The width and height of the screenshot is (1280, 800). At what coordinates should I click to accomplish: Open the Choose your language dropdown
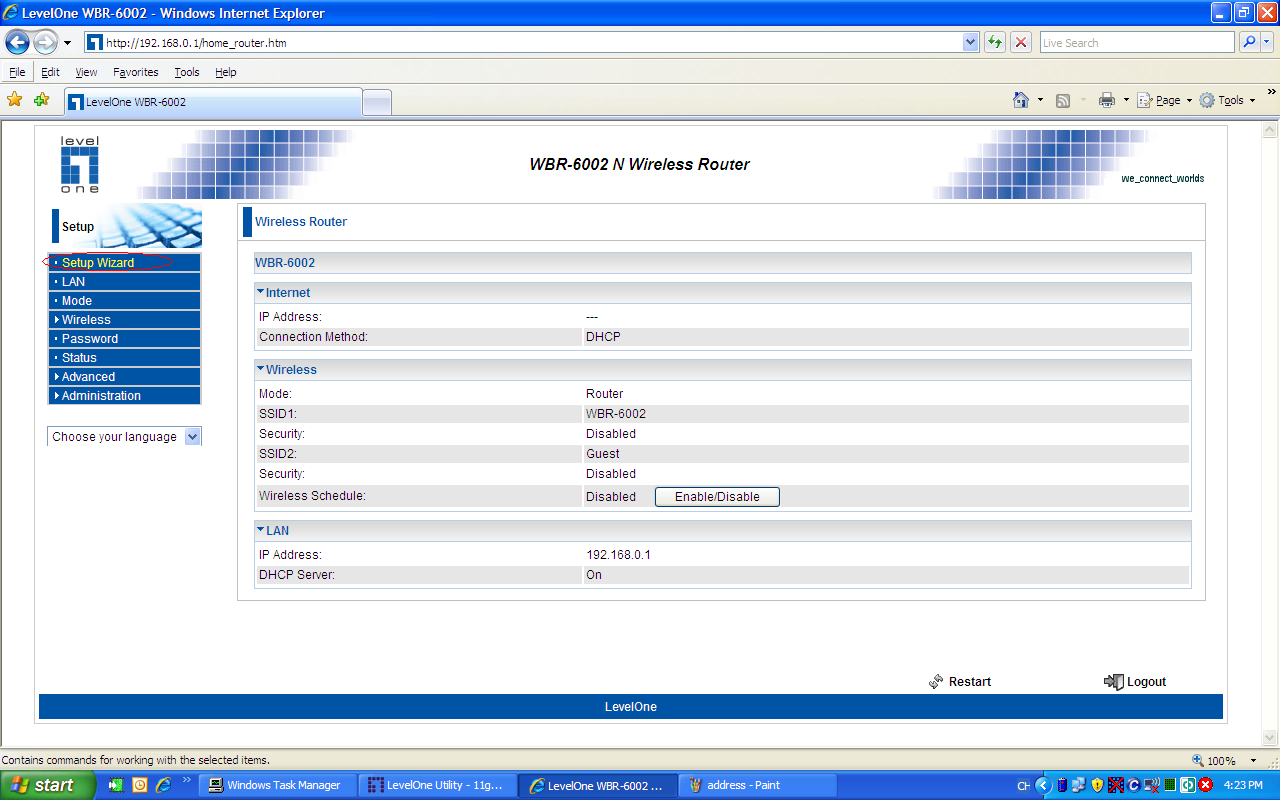coord(190,436)
